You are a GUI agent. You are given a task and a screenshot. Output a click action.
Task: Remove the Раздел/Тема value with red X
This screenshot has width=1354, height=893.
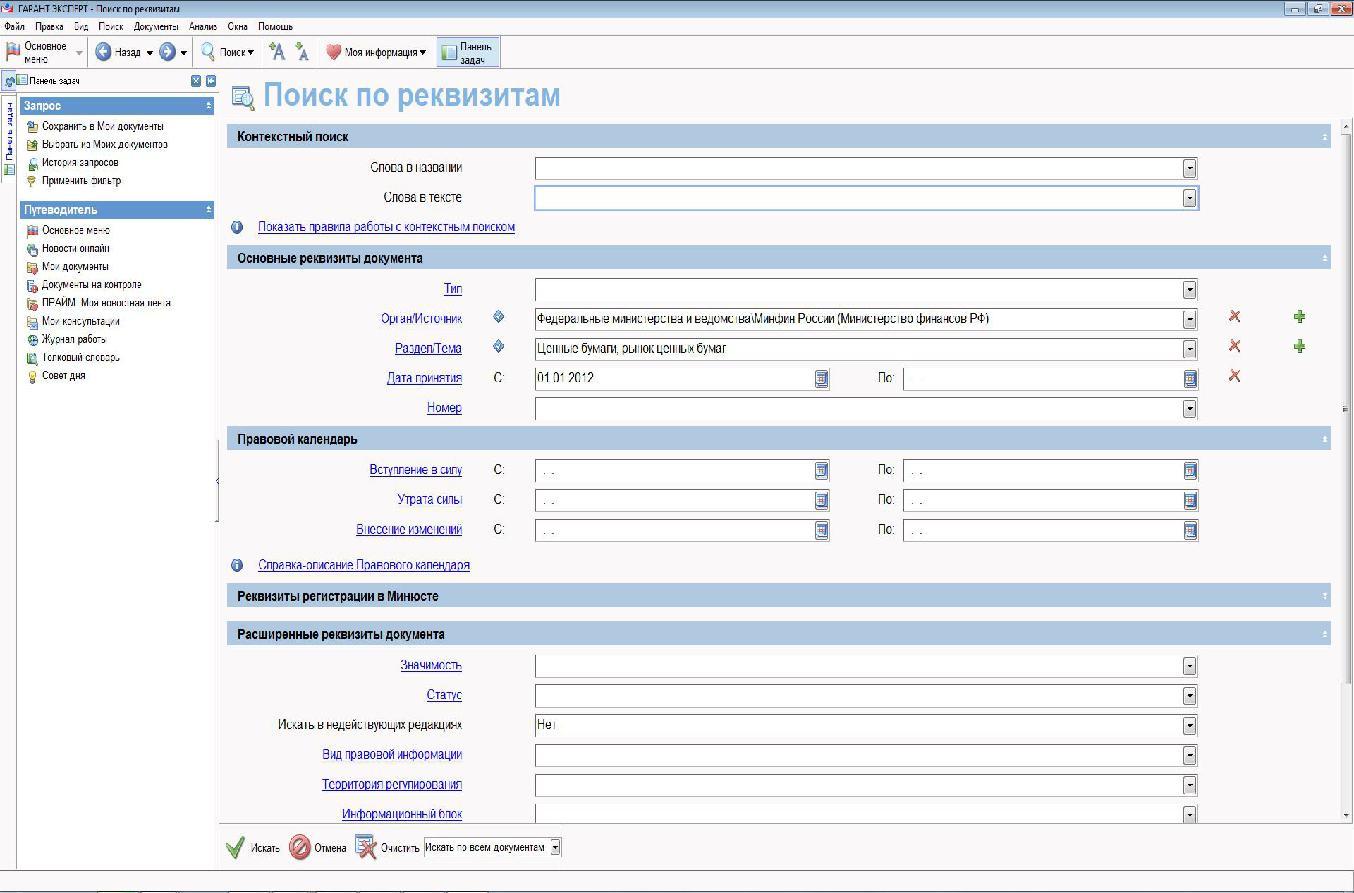(x=1234, y=346)
